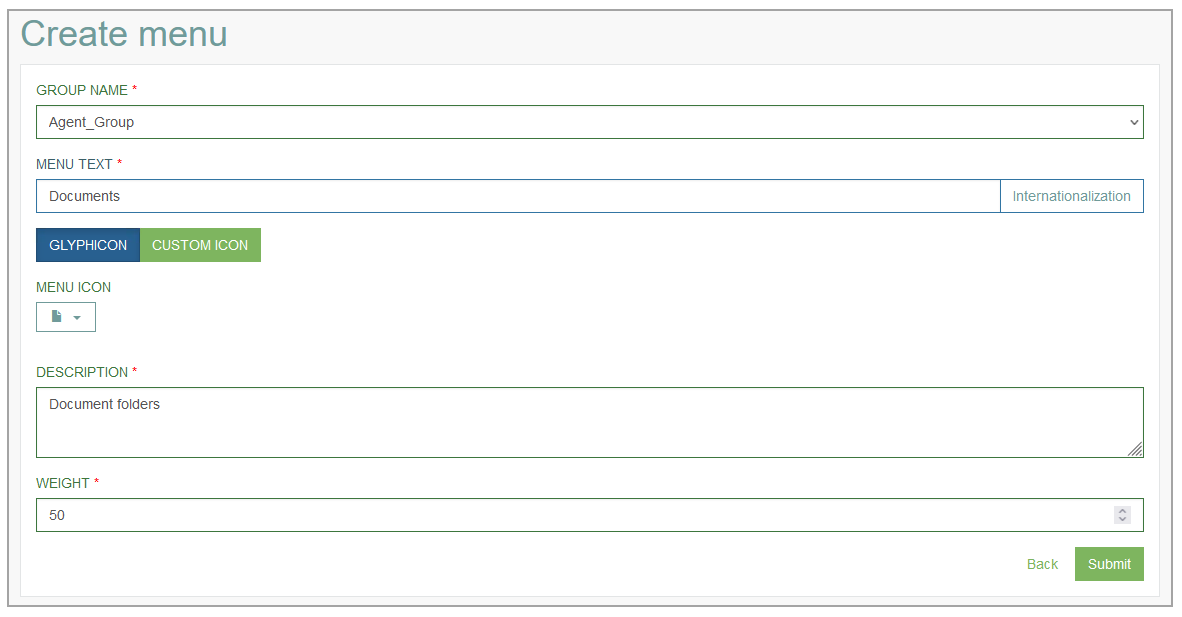Screen dimensions: 1182x617
Task: Switch to the CUSTOM ICON tab
Action: coord(201,245)
